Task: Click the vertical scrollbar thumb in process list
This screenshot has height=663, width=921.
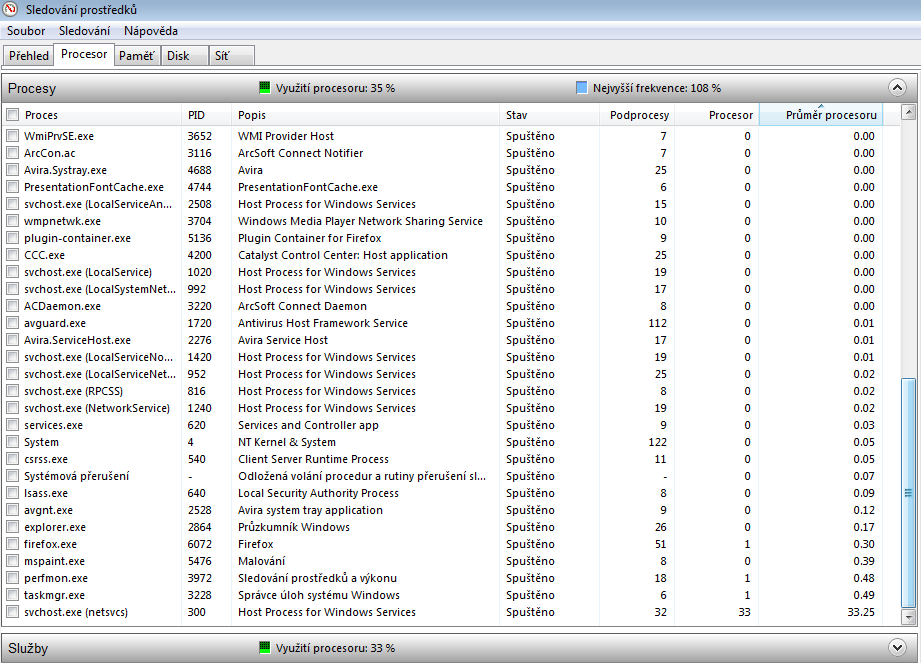Action: [908, 492]
